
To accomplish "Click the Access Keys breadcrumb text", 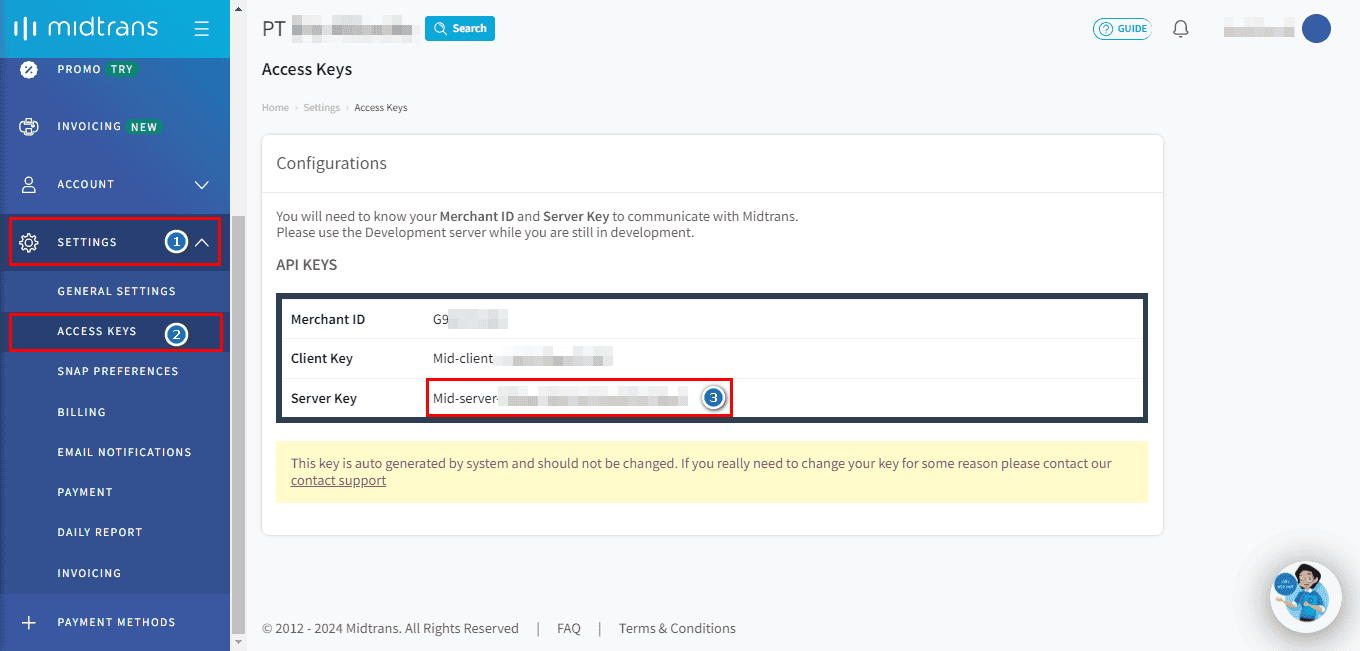I will [381, 108].
